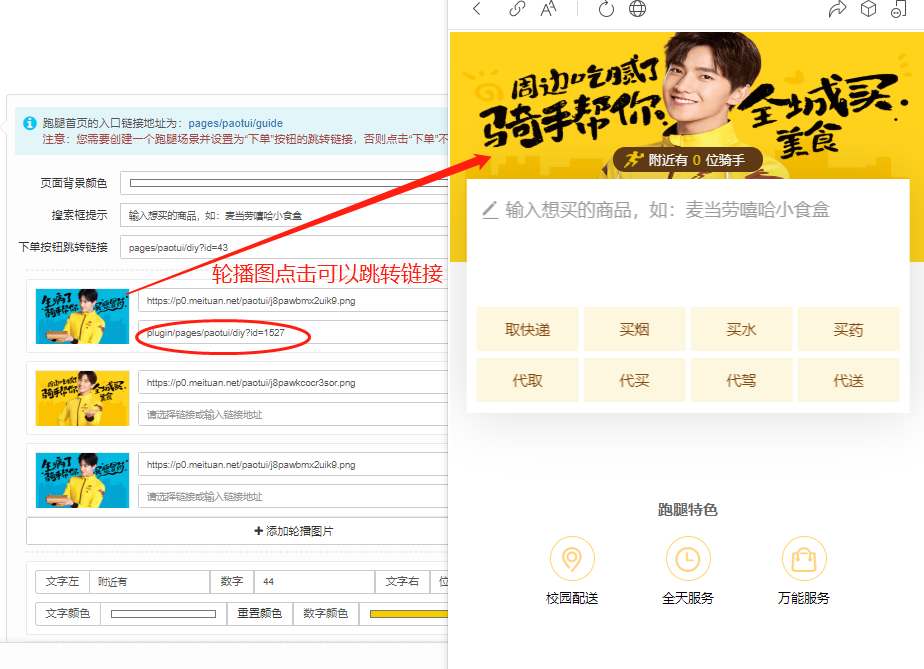Click third carousel image URL field
This screenshot has height=669, width=924.
(293, 464)
